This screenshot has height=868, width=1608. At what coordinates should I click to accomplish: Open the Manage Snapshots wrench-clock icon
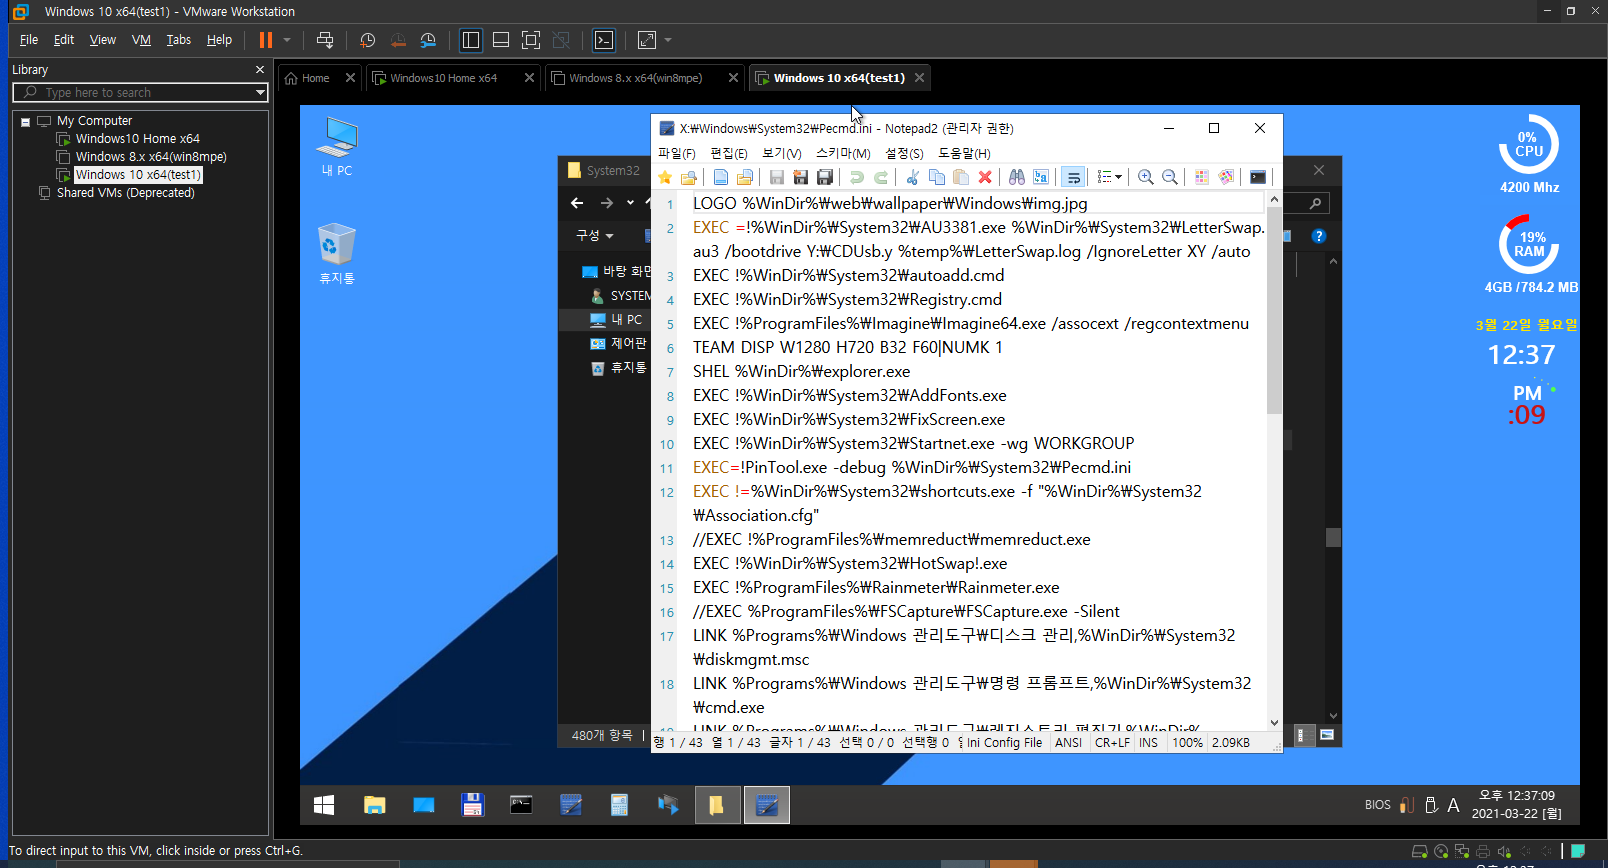(x=428, y=40)
